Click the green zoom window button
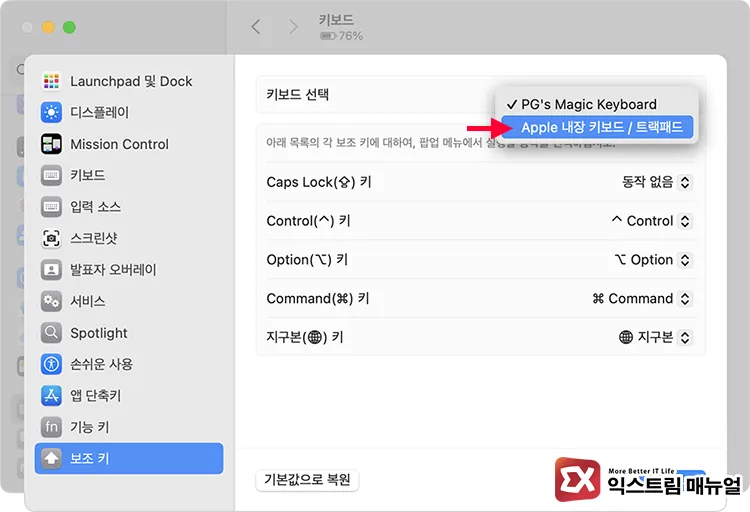This screenshot has width=750, height=512. pos(69,27)
